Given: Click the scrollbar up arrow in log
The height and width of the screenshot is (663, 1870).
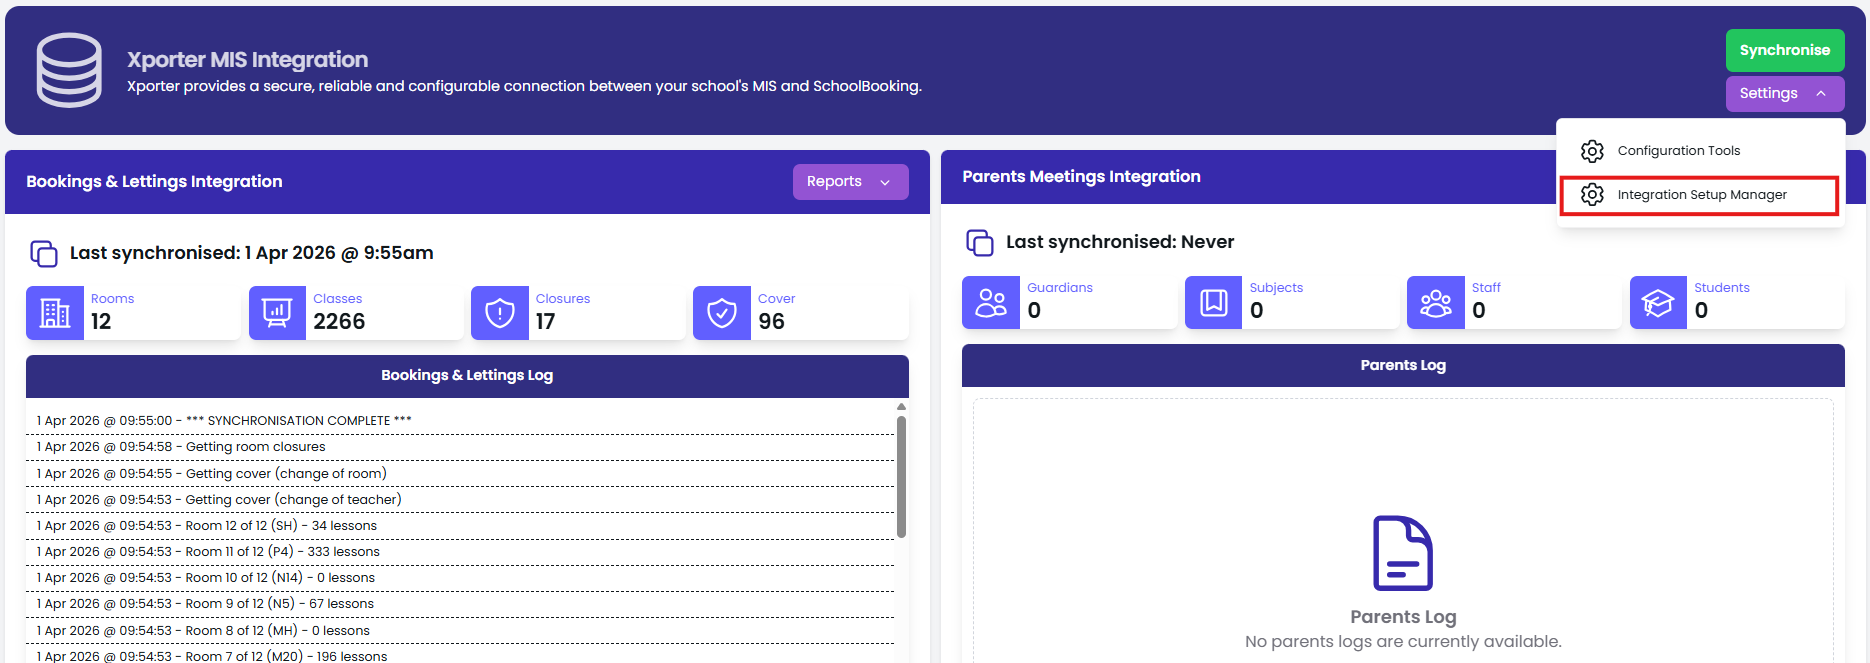Looking at the screenshot, I should 901,407.
